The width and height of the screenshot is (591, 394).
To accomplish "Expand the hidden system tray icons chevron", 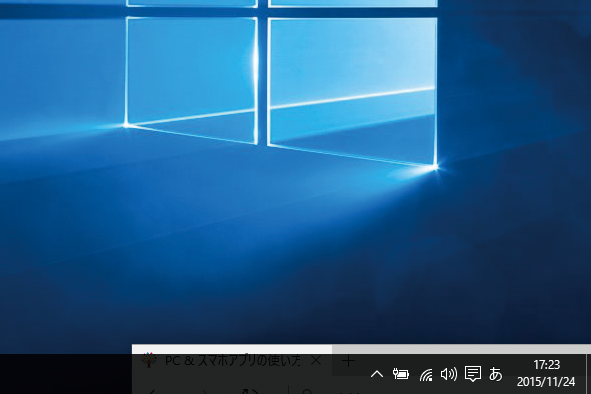I will (x=377, y=374).
